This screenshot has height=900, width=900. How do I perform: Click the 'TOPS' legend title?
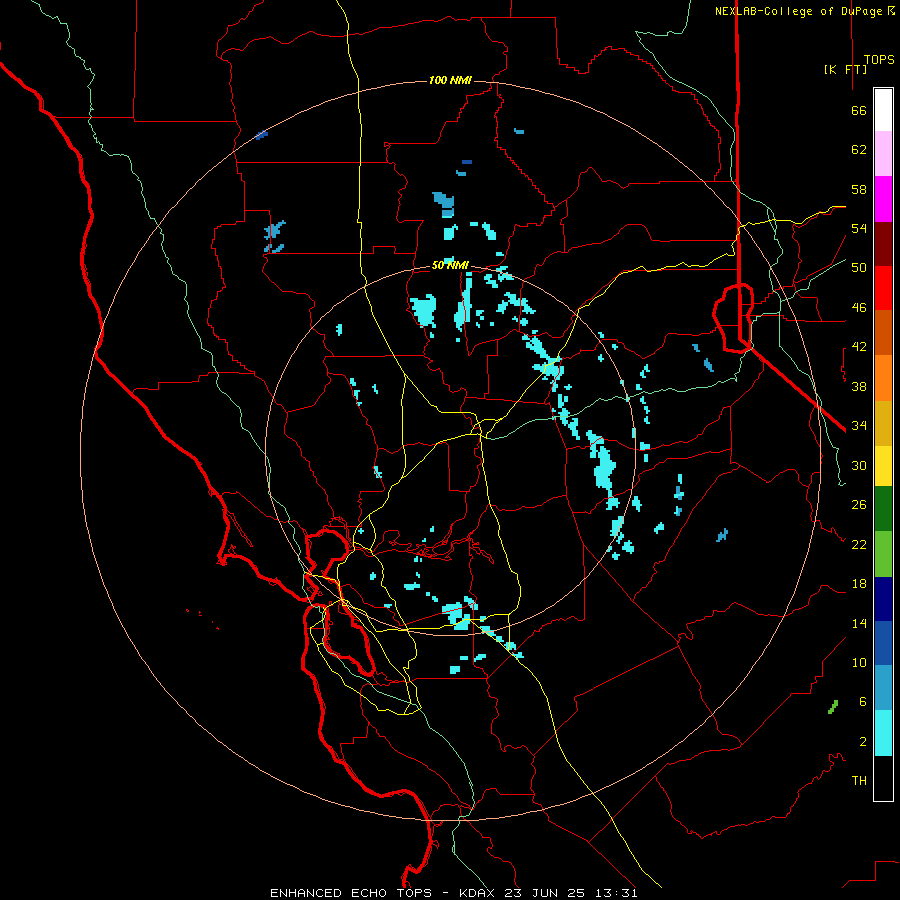point(879,59)
